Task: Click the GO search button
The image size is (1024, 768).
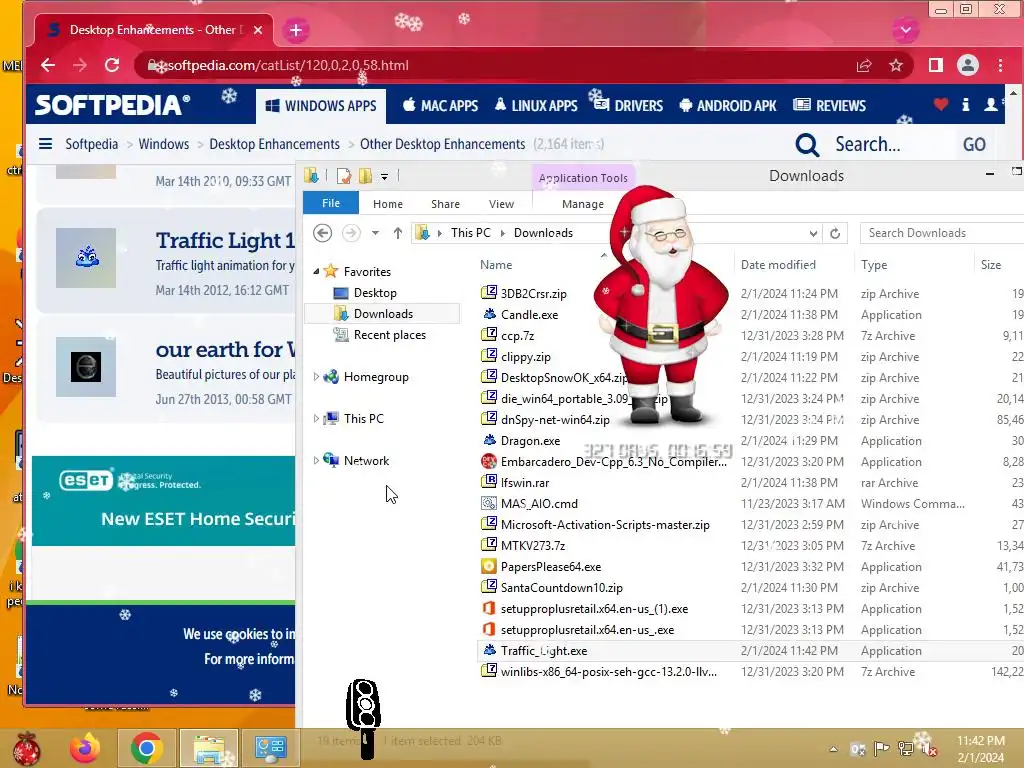Action: (x=974, y=144)
